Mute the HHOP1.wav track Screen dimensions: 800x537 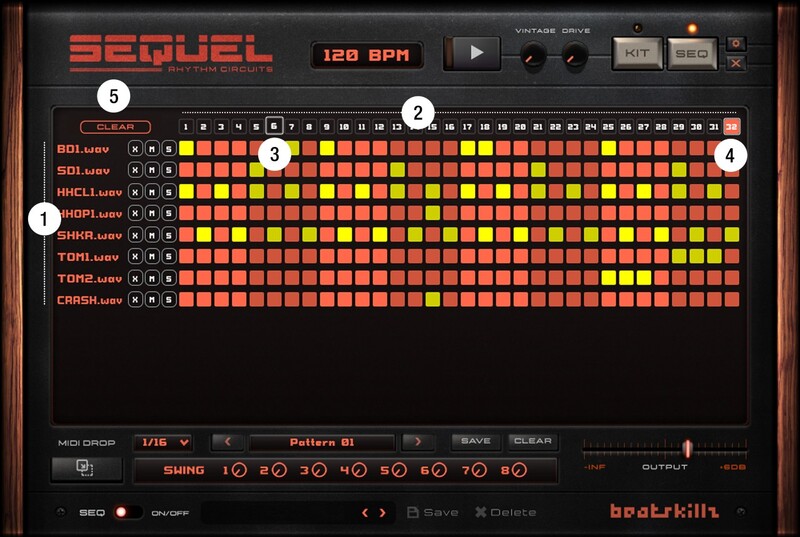[x=152, y=213]
